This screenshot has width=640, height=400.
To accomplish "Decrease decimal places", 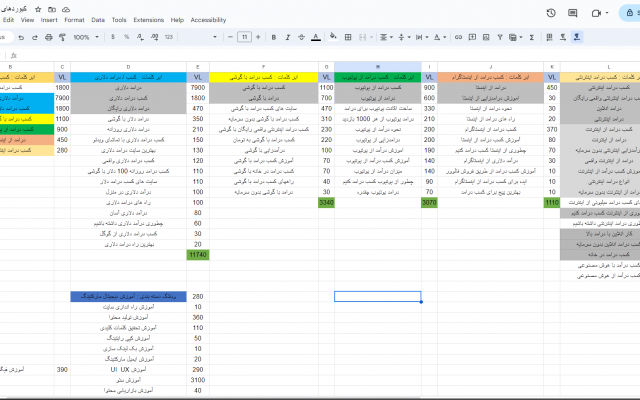I will 140,37.
